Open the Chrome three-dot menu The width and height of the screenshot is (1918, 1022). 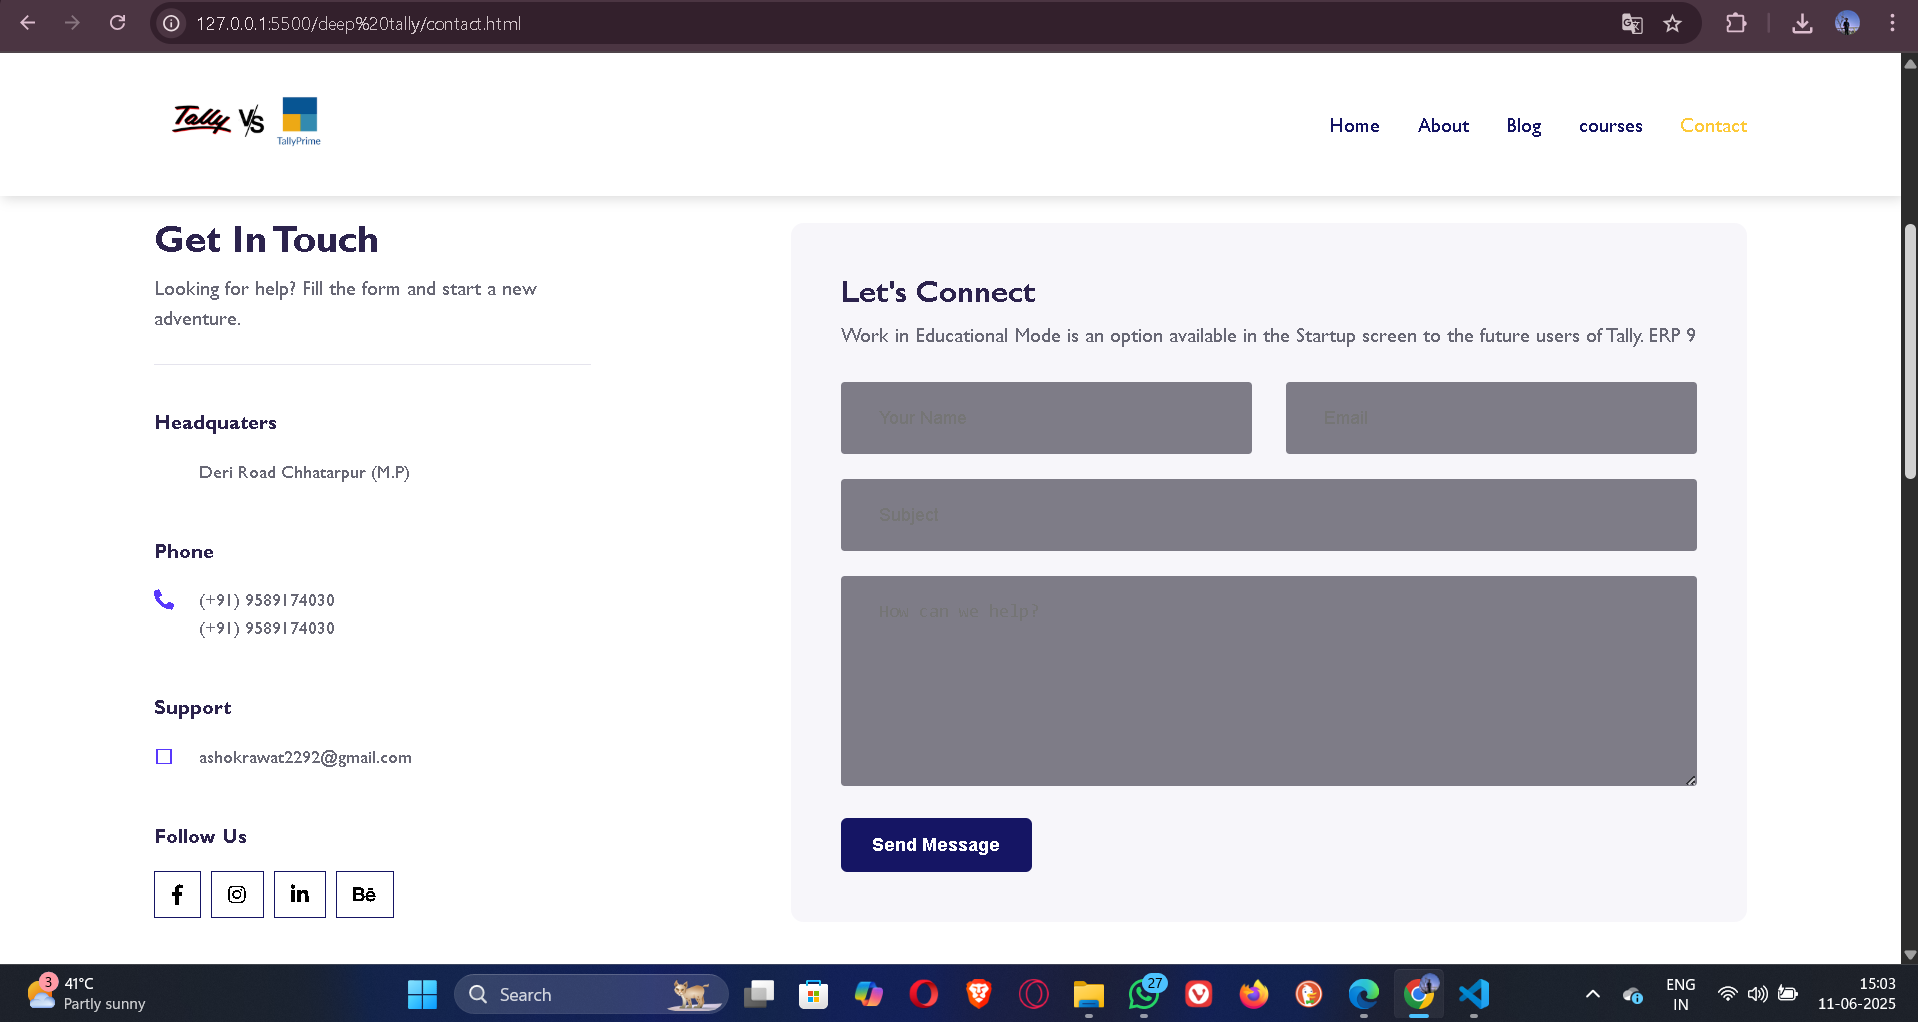click(1891, 24)
